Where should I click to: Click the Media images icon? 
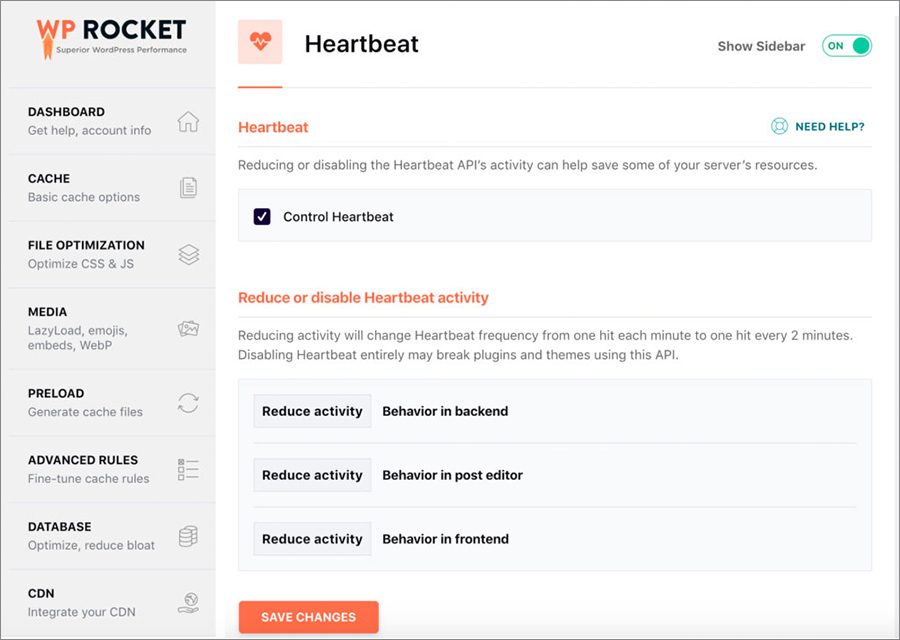(188, 328)
